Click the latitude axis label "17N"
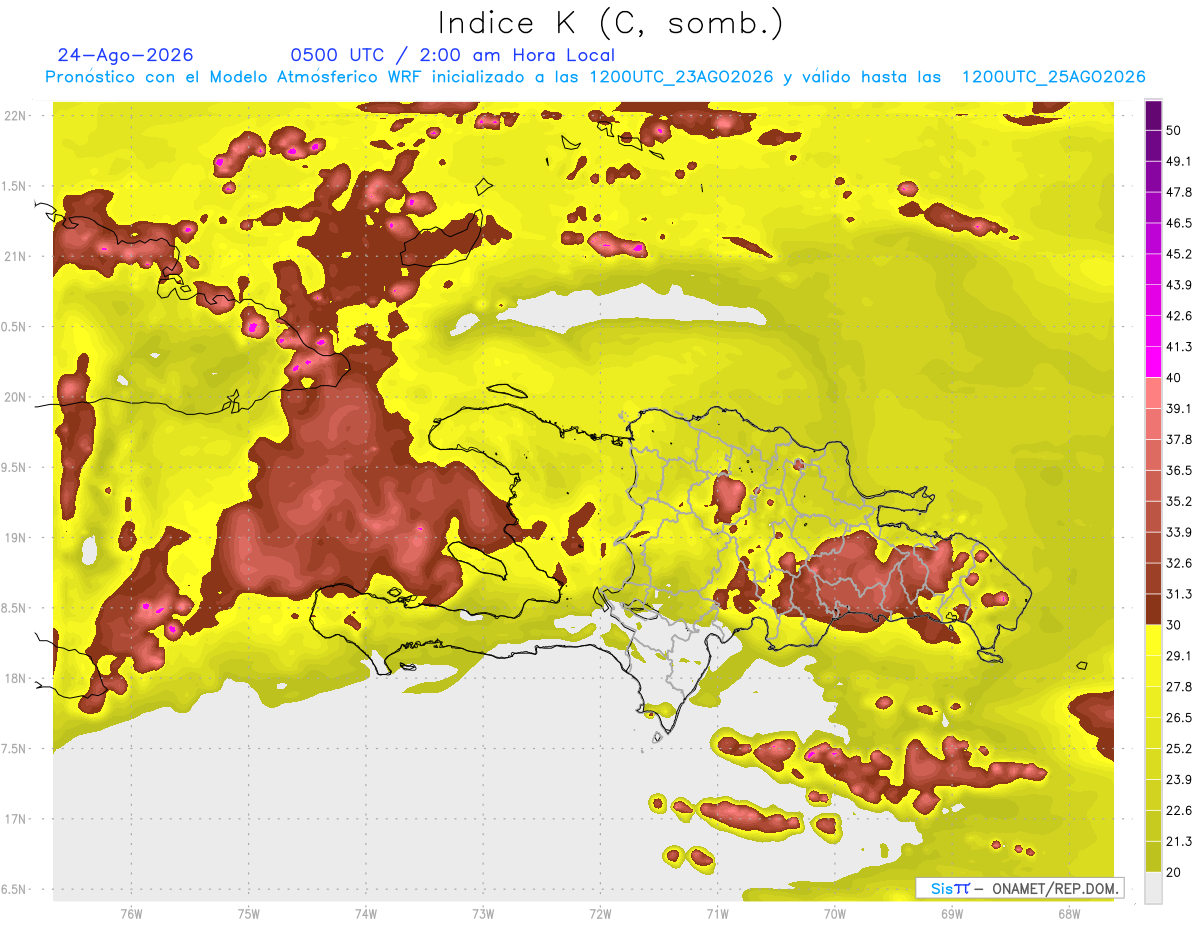The image size is (1200, 927). pyautogui.click(x=17, y=820)
